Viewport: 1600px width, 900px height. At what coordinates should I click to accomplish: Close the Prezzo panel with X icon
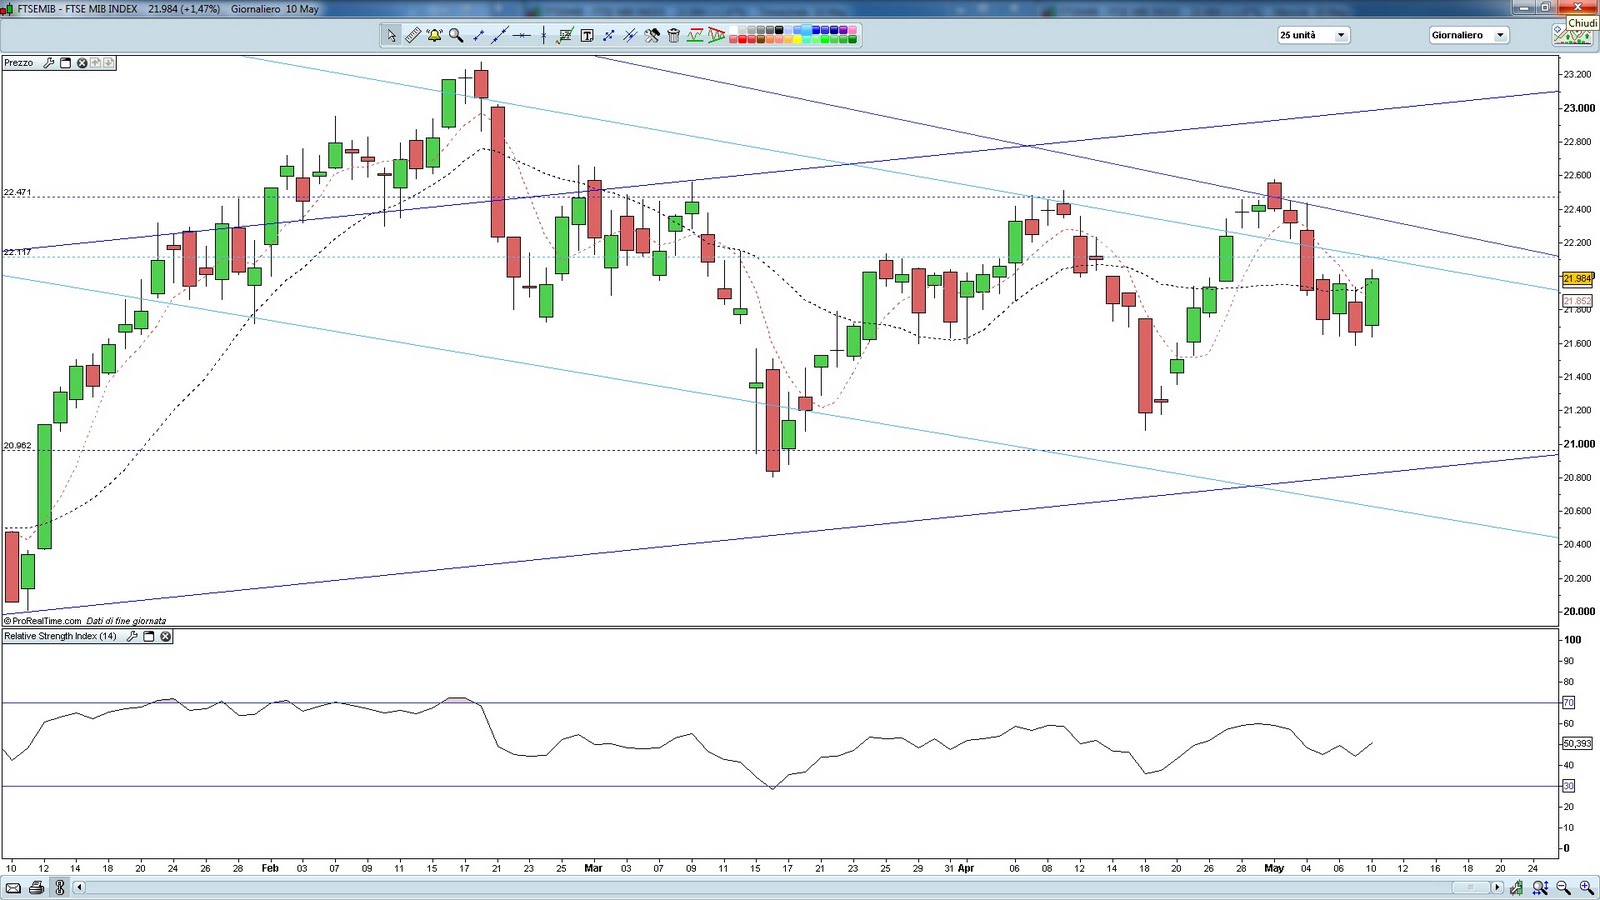[82, 62]
